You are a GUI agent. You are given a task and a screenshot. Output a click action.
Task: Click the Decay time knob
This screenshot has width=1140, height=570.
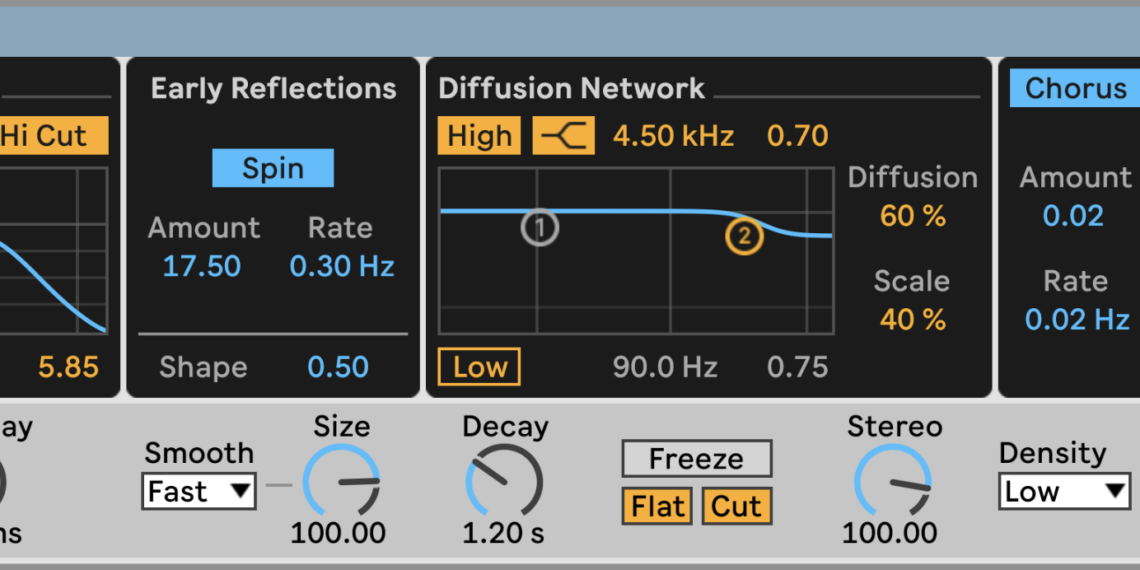(x=504, y=481)
